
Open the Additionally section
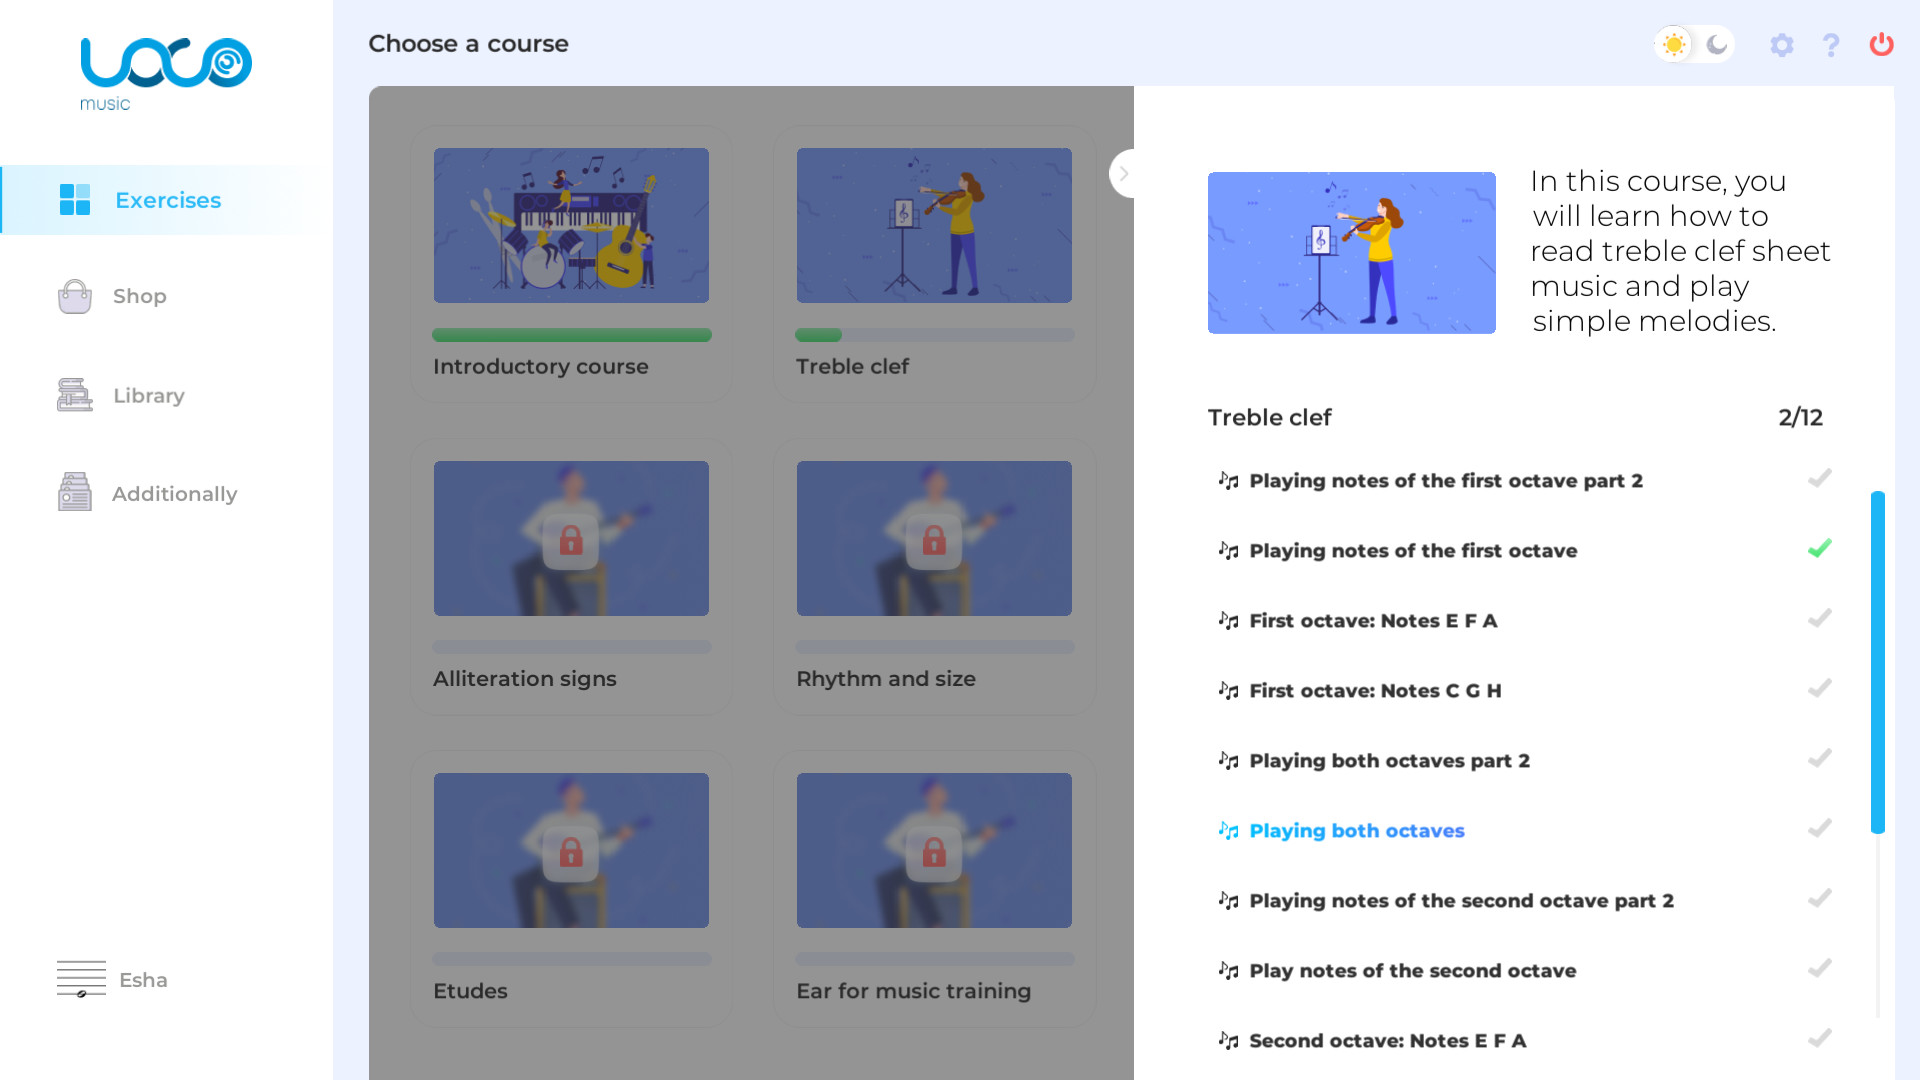[173, 493]
